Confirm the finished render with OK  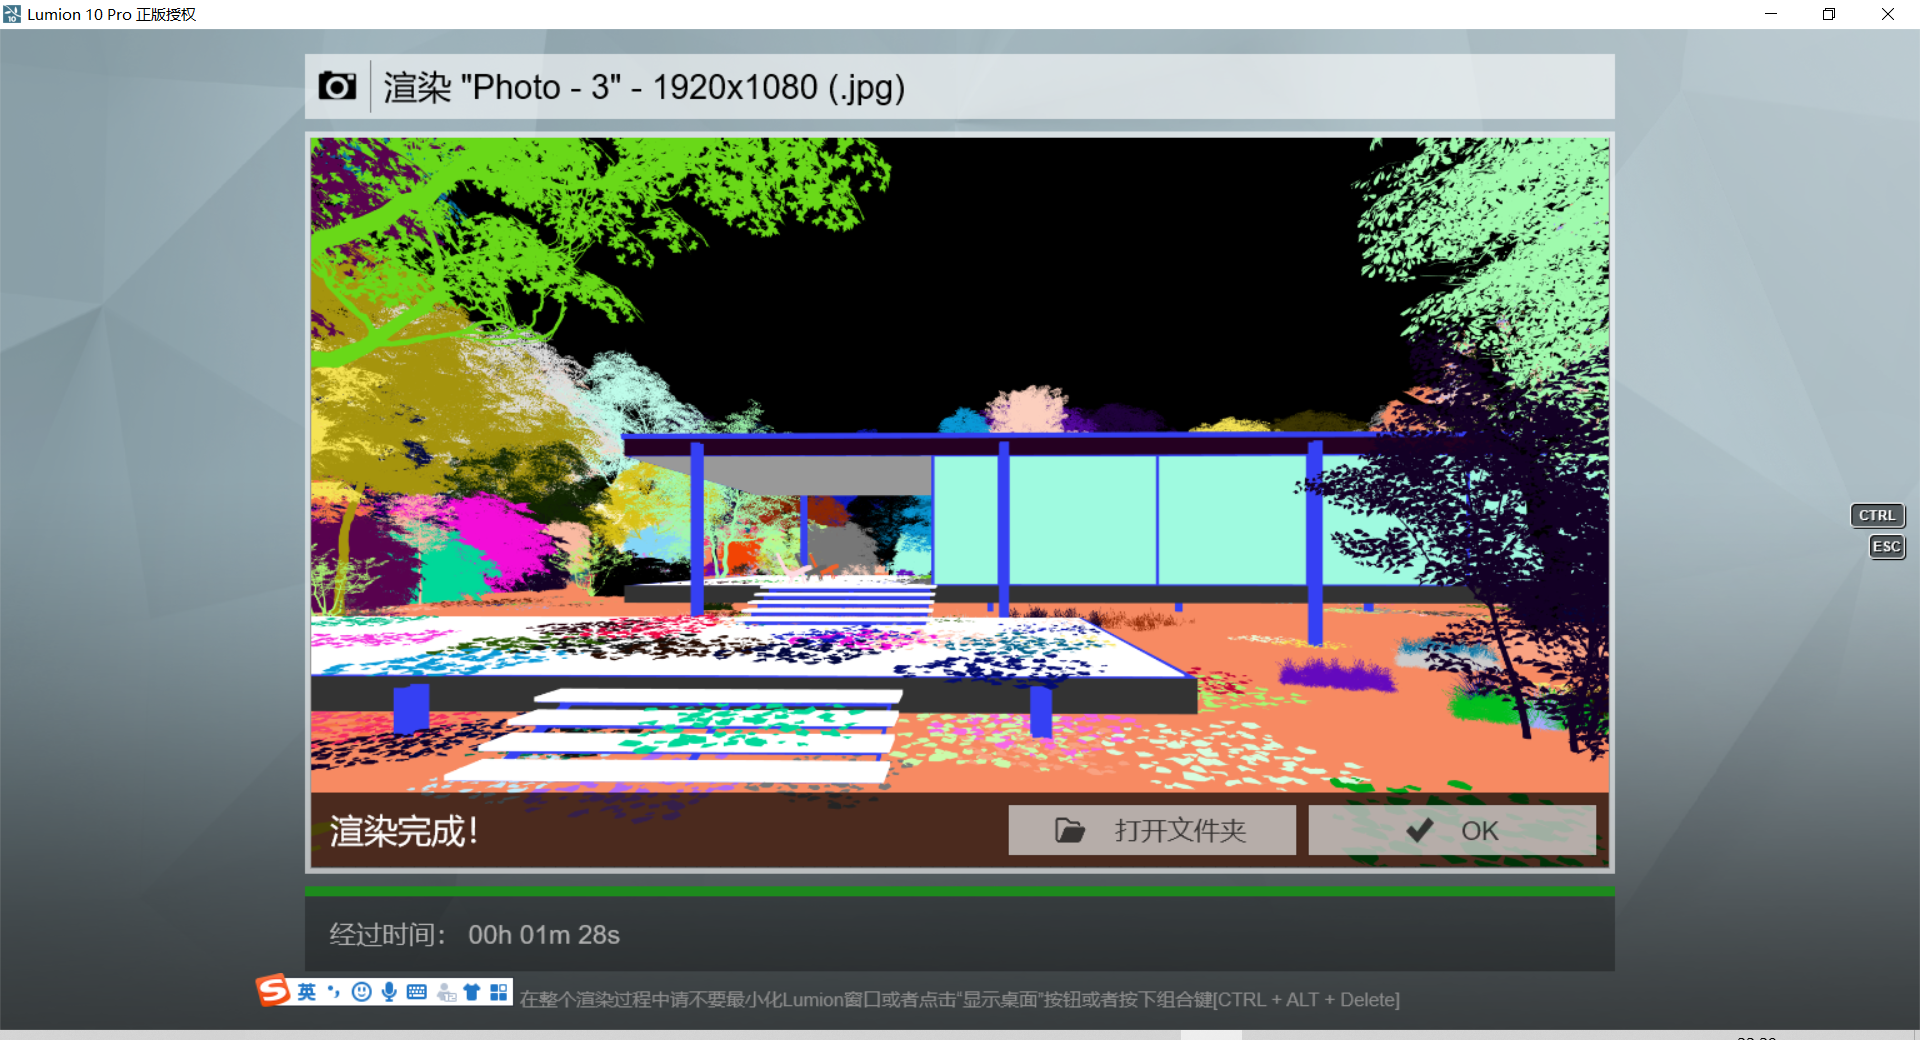point(1452,830)
